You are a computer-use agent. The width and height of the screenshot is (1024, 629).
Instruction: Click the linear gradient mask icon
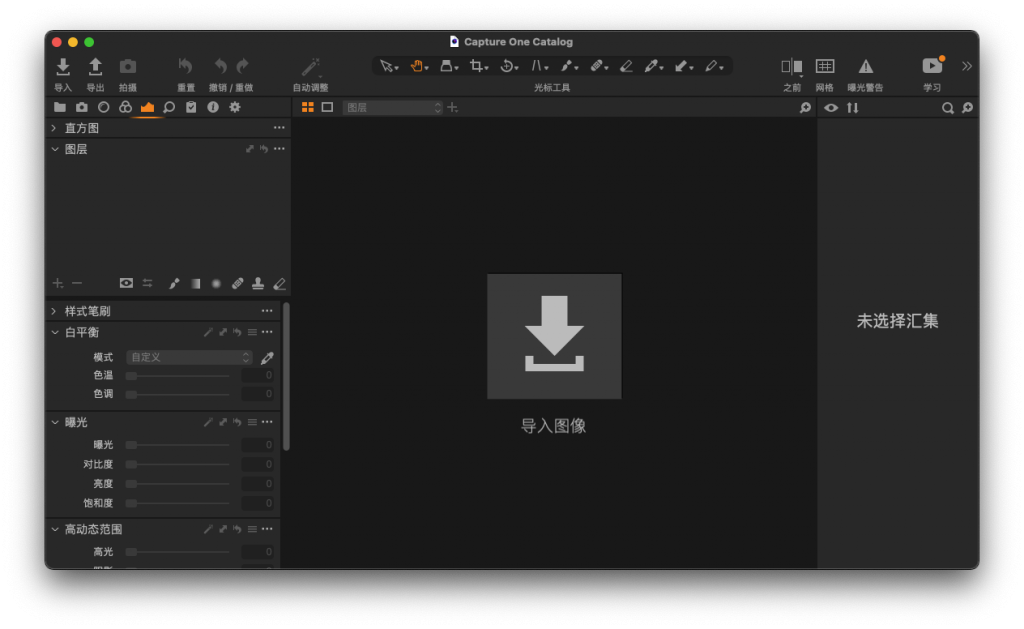(x=195, y=283)
